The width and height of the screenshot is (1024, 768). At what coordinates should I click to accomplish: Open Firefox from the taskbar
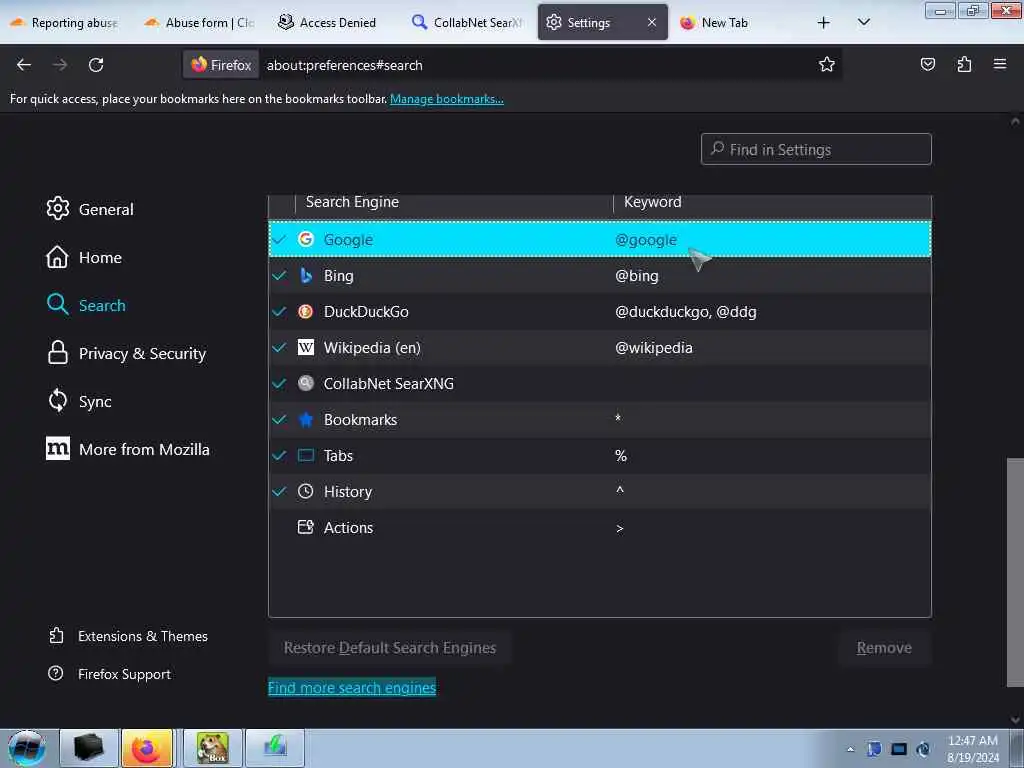(x=147, y=748)
